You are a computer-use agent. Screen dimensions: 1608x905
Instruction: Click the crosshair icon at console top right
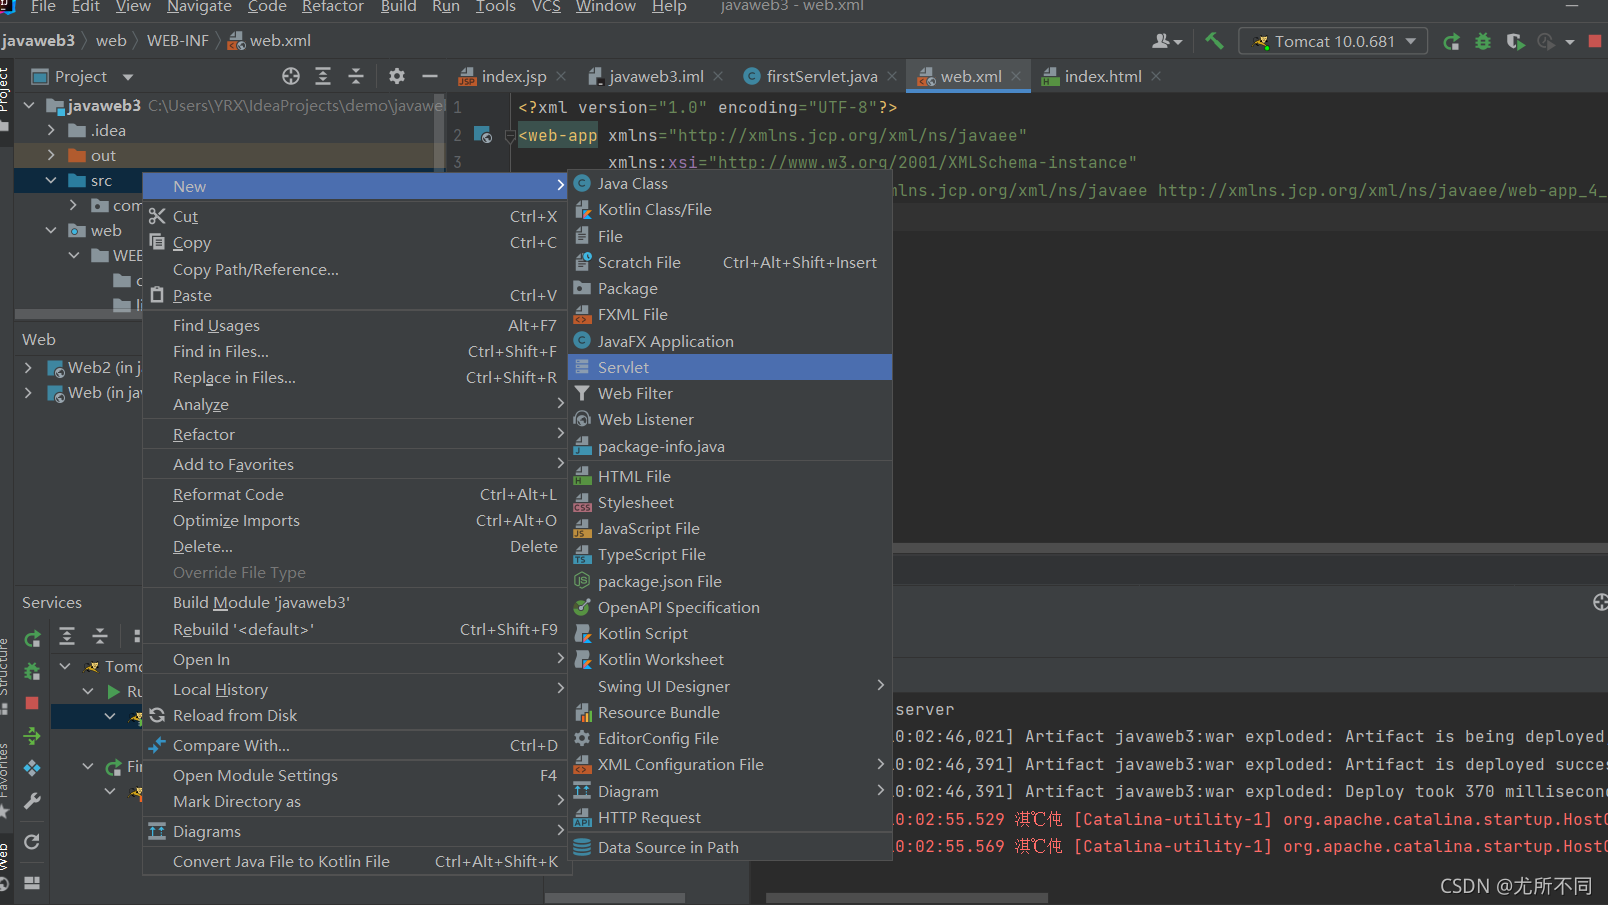[x=1600, y=602]
